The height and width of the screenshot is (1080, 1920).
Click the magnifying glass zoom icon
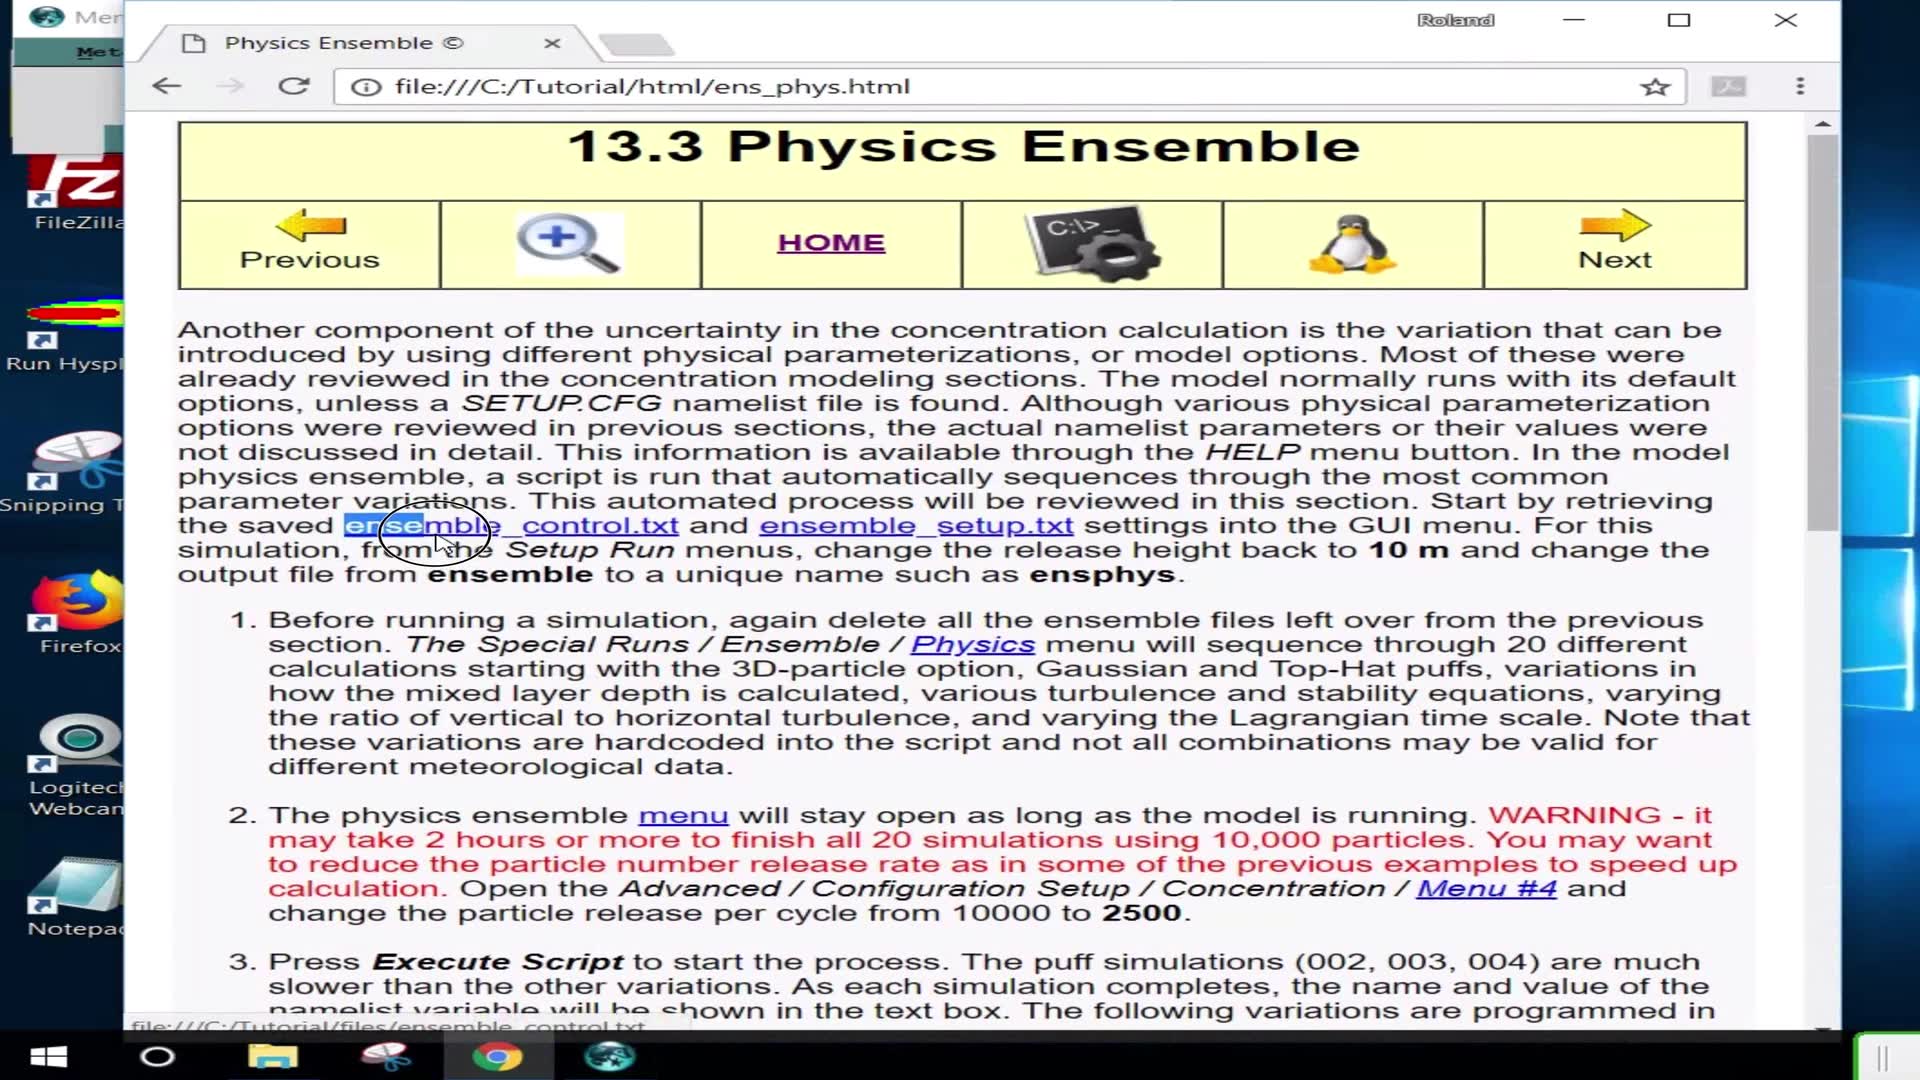point(568,243)
